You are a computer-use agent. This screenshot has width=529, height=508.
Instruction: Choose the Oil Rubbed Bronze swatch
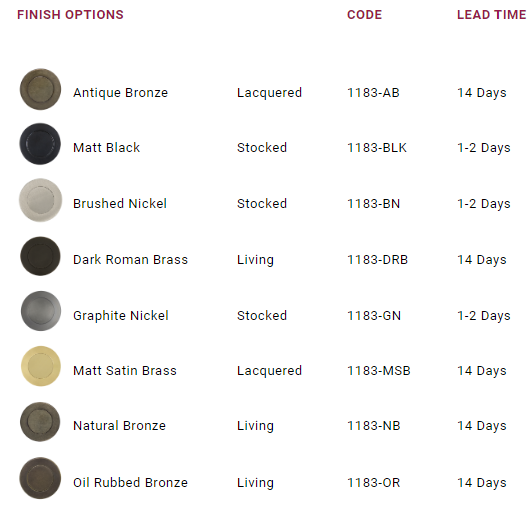(40, 478)
